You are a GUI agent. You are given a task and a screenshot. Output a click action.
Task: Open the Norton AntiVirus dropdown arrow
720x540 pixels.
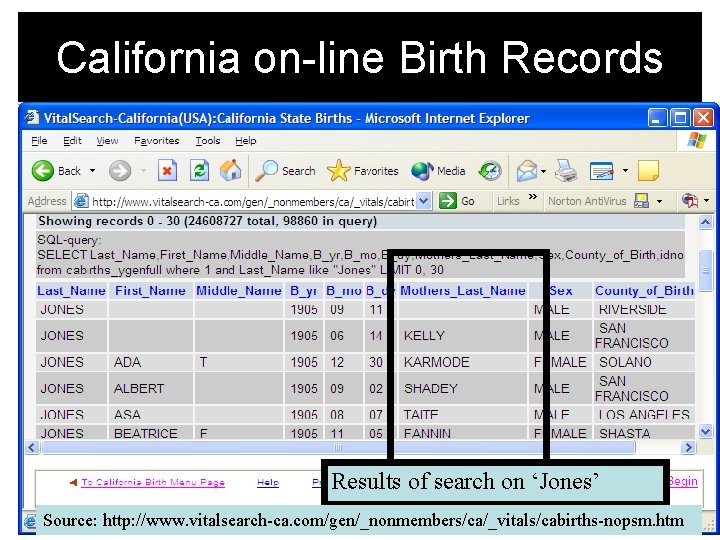point(659,201)
